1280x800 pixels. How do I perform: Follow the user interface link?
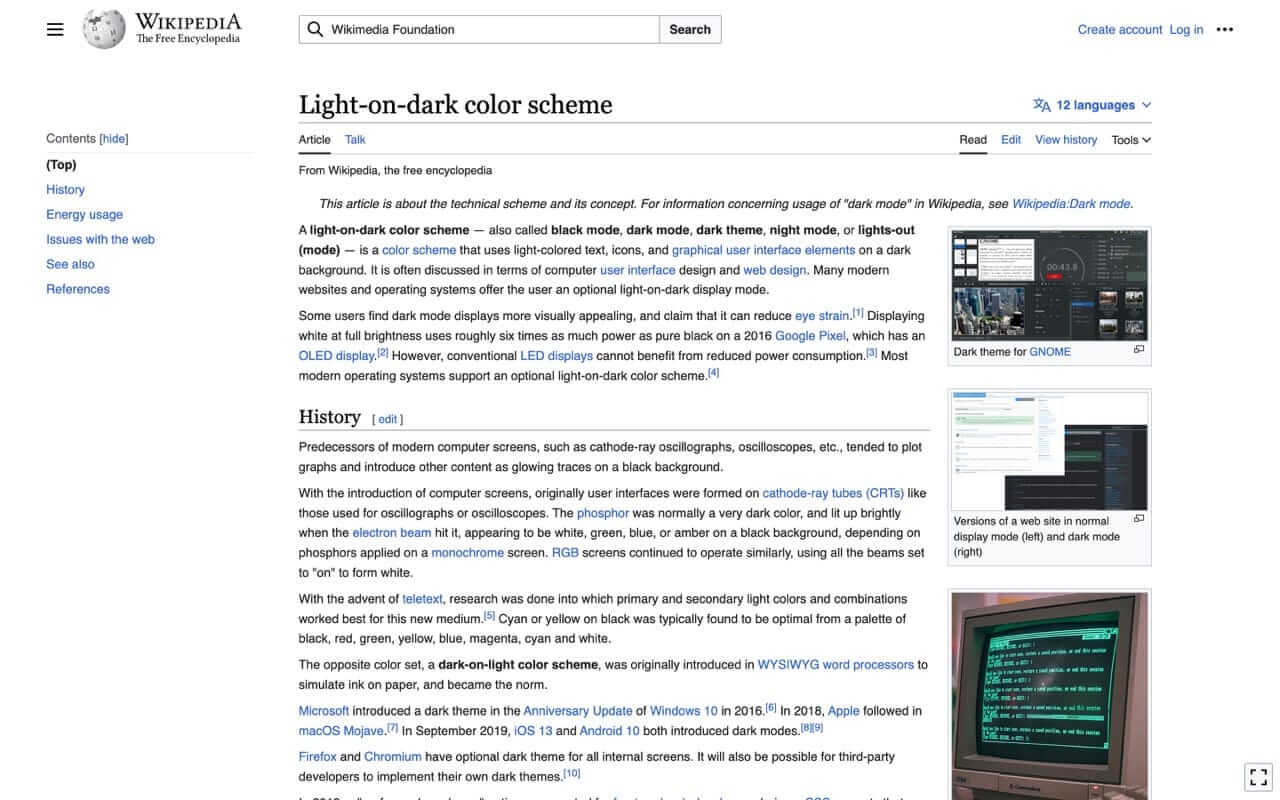(x=637, y=270)
